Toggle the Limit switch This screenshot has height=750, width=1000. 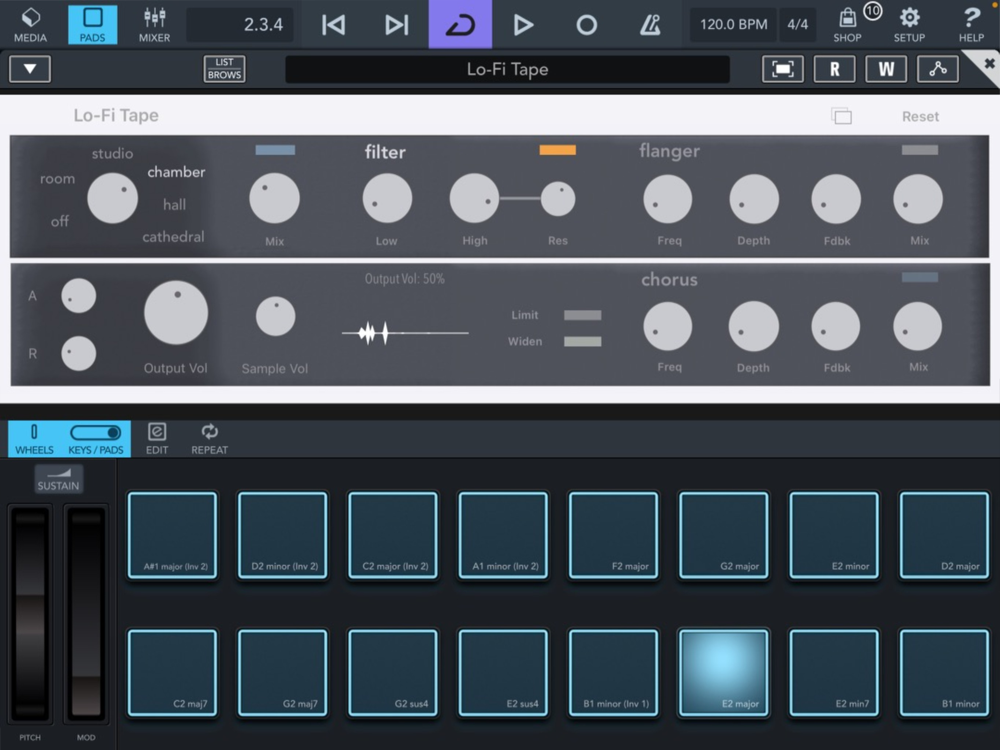click(x=582, y=315)
